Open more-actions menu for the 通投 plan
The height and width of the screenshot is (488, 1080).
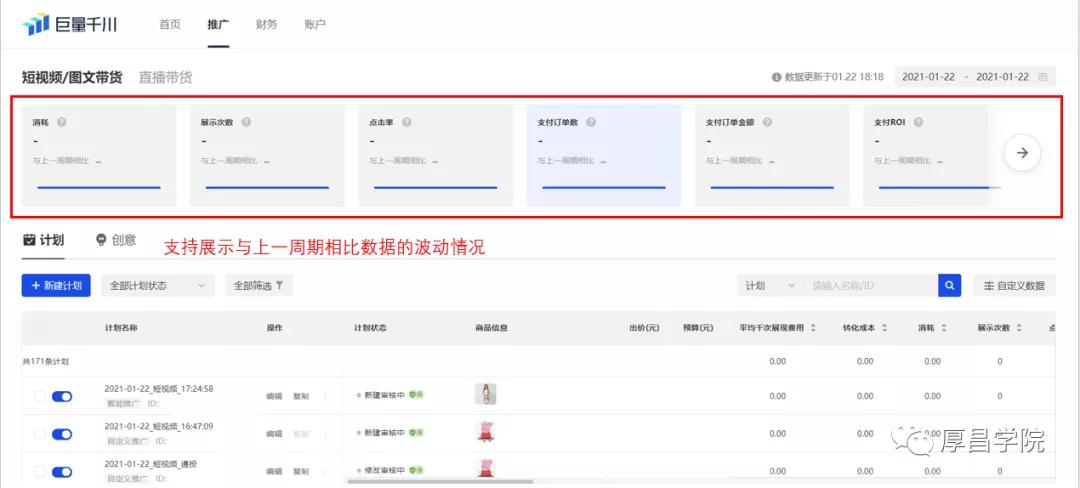click(x=325, y=471)
